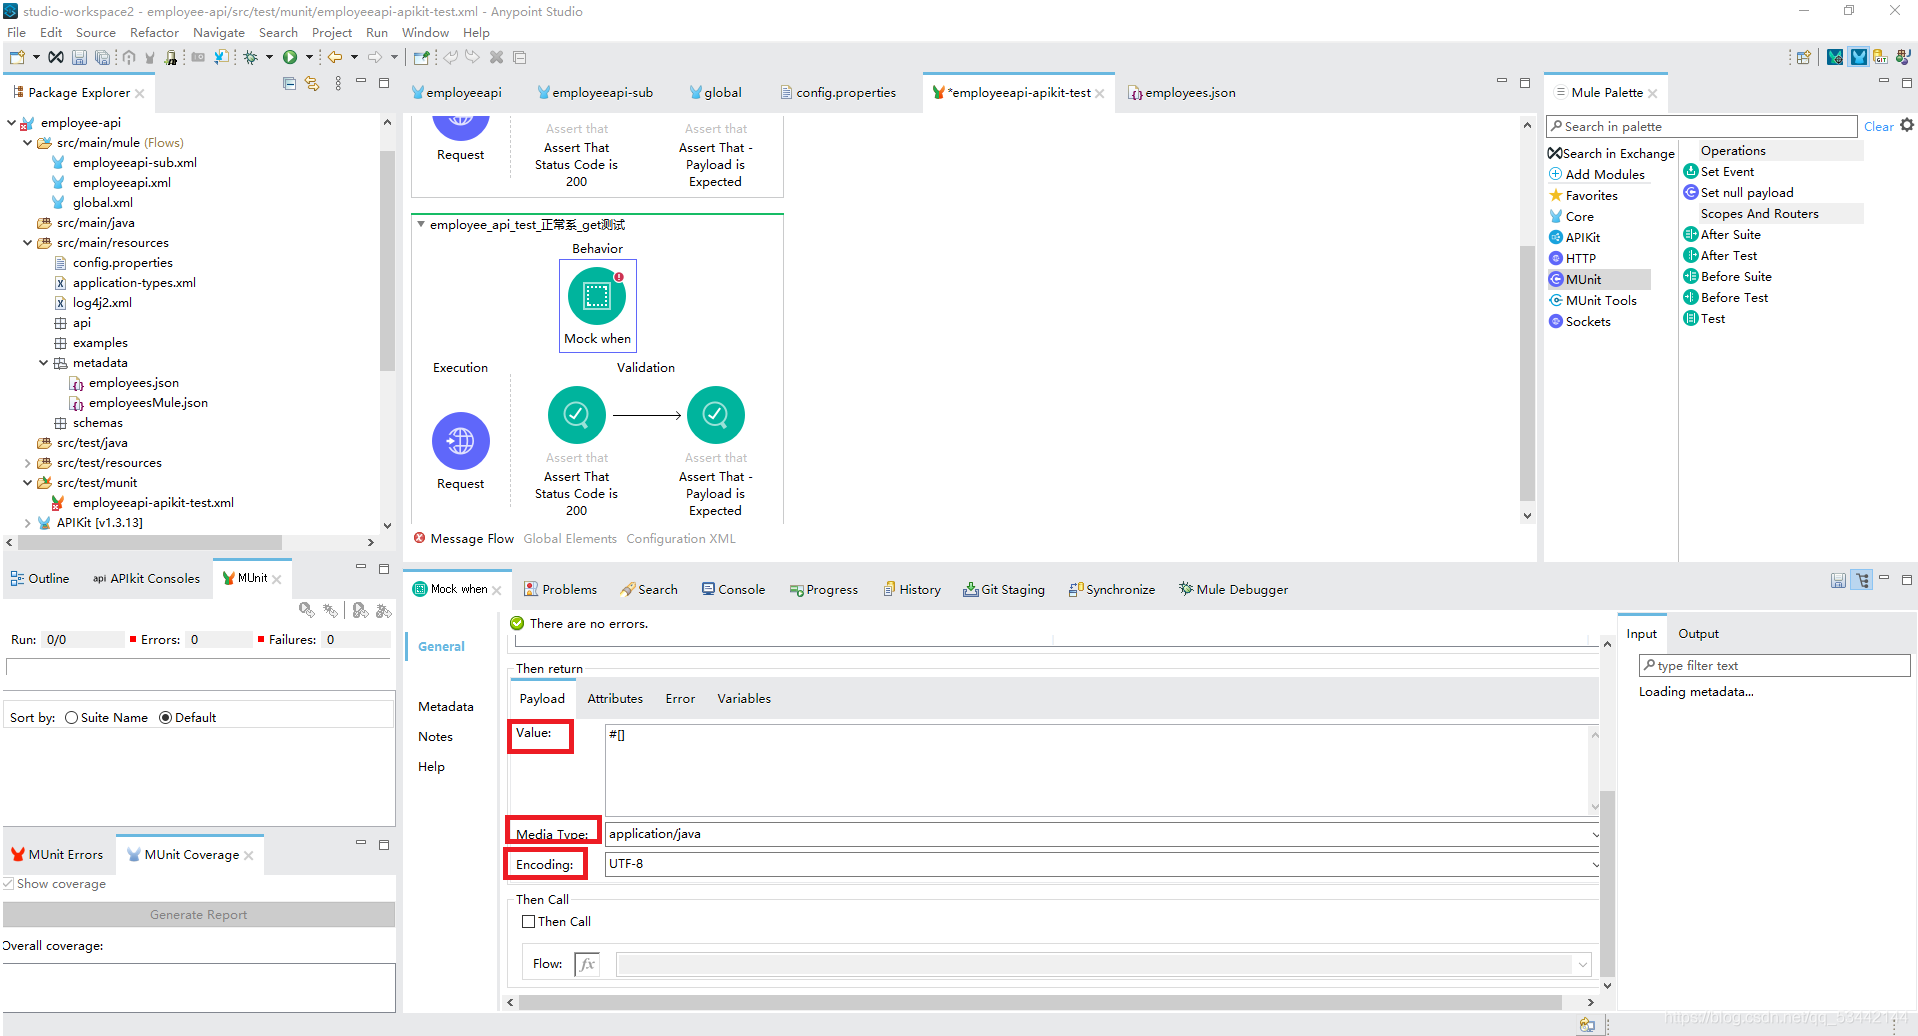
Task: Click the New wizard toolbar icon
Action: pos(17,57)
